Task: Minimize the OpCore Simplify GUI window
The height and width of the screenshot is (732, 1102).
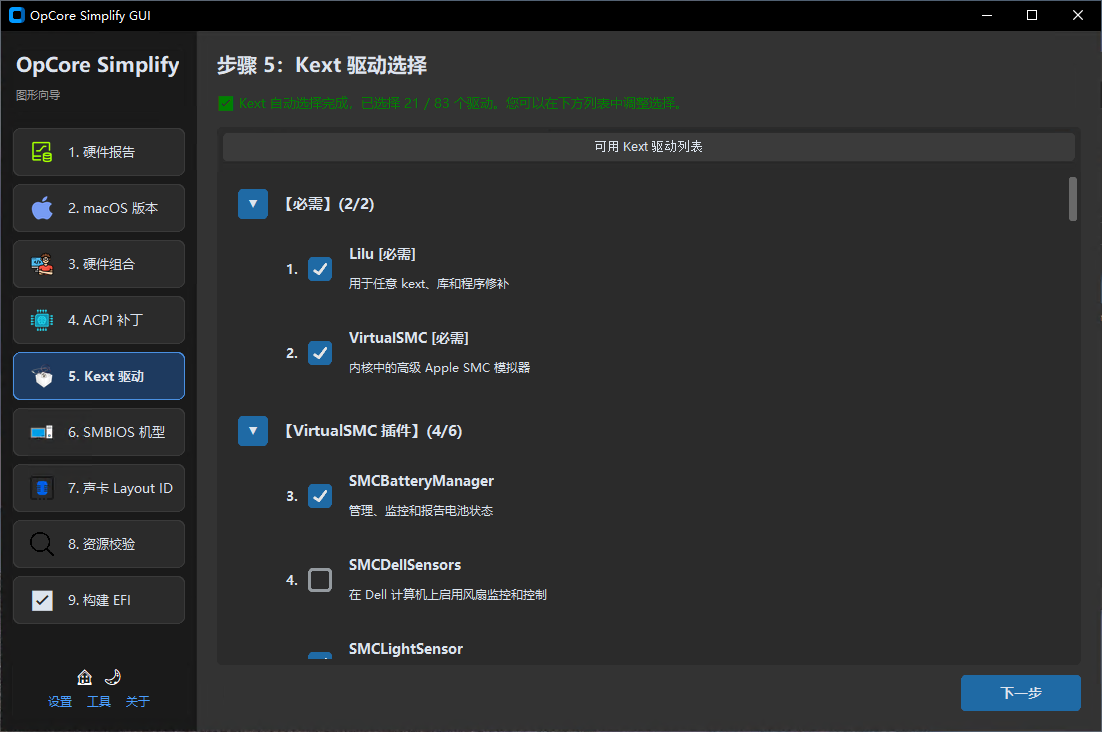Action: pyautogui.click(x=987, y=15)
